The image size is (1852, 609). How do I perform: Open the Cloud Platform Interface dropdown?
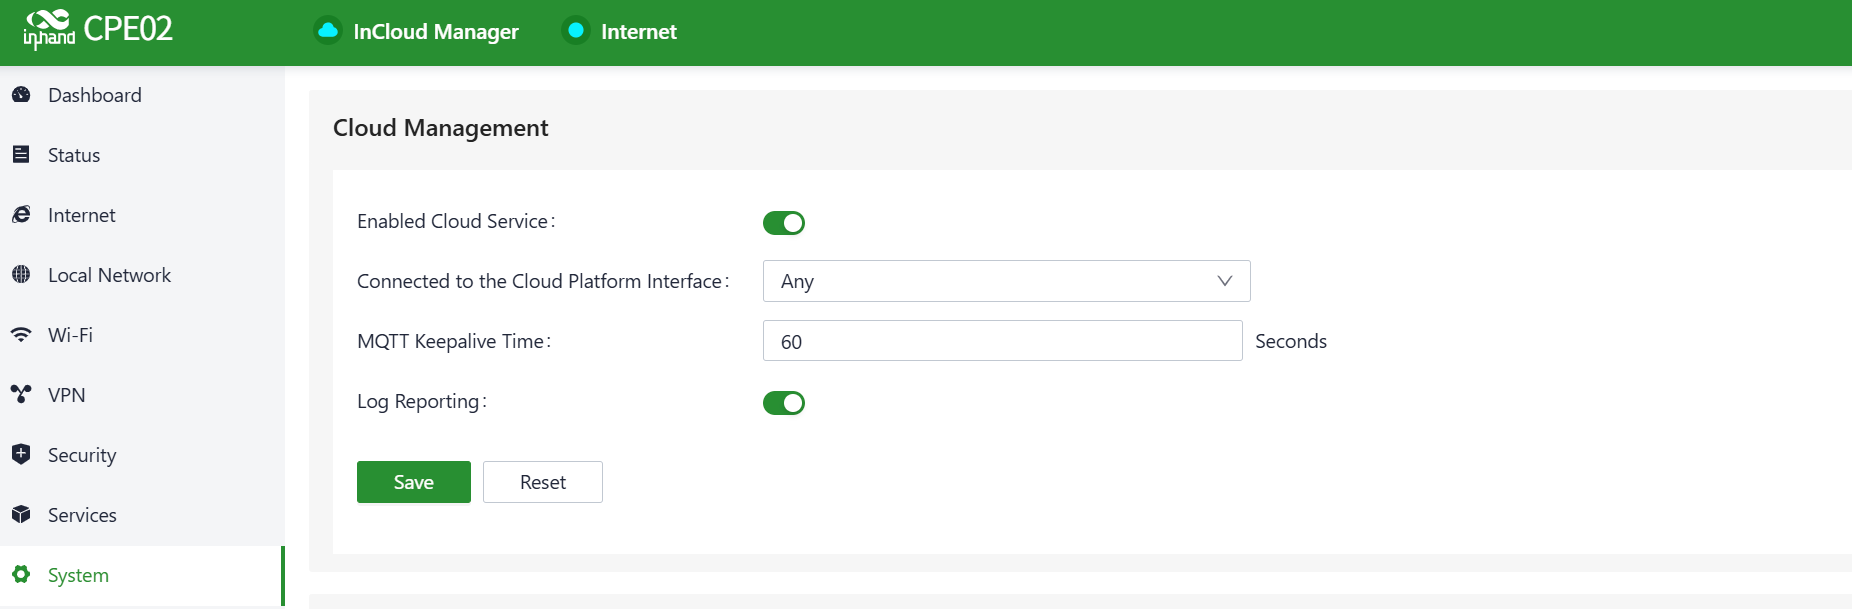tap(1005, 281)
